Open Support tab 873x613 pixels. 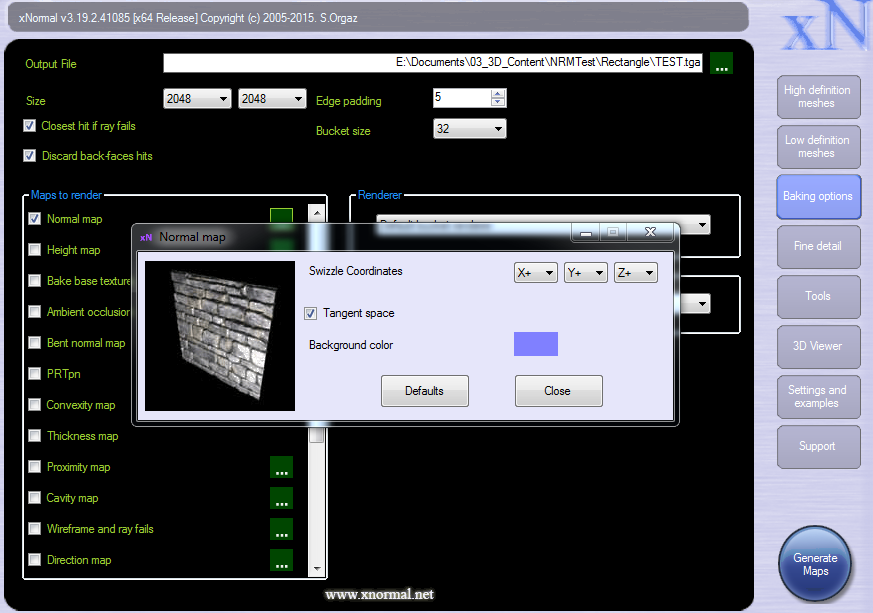point(818,447)
